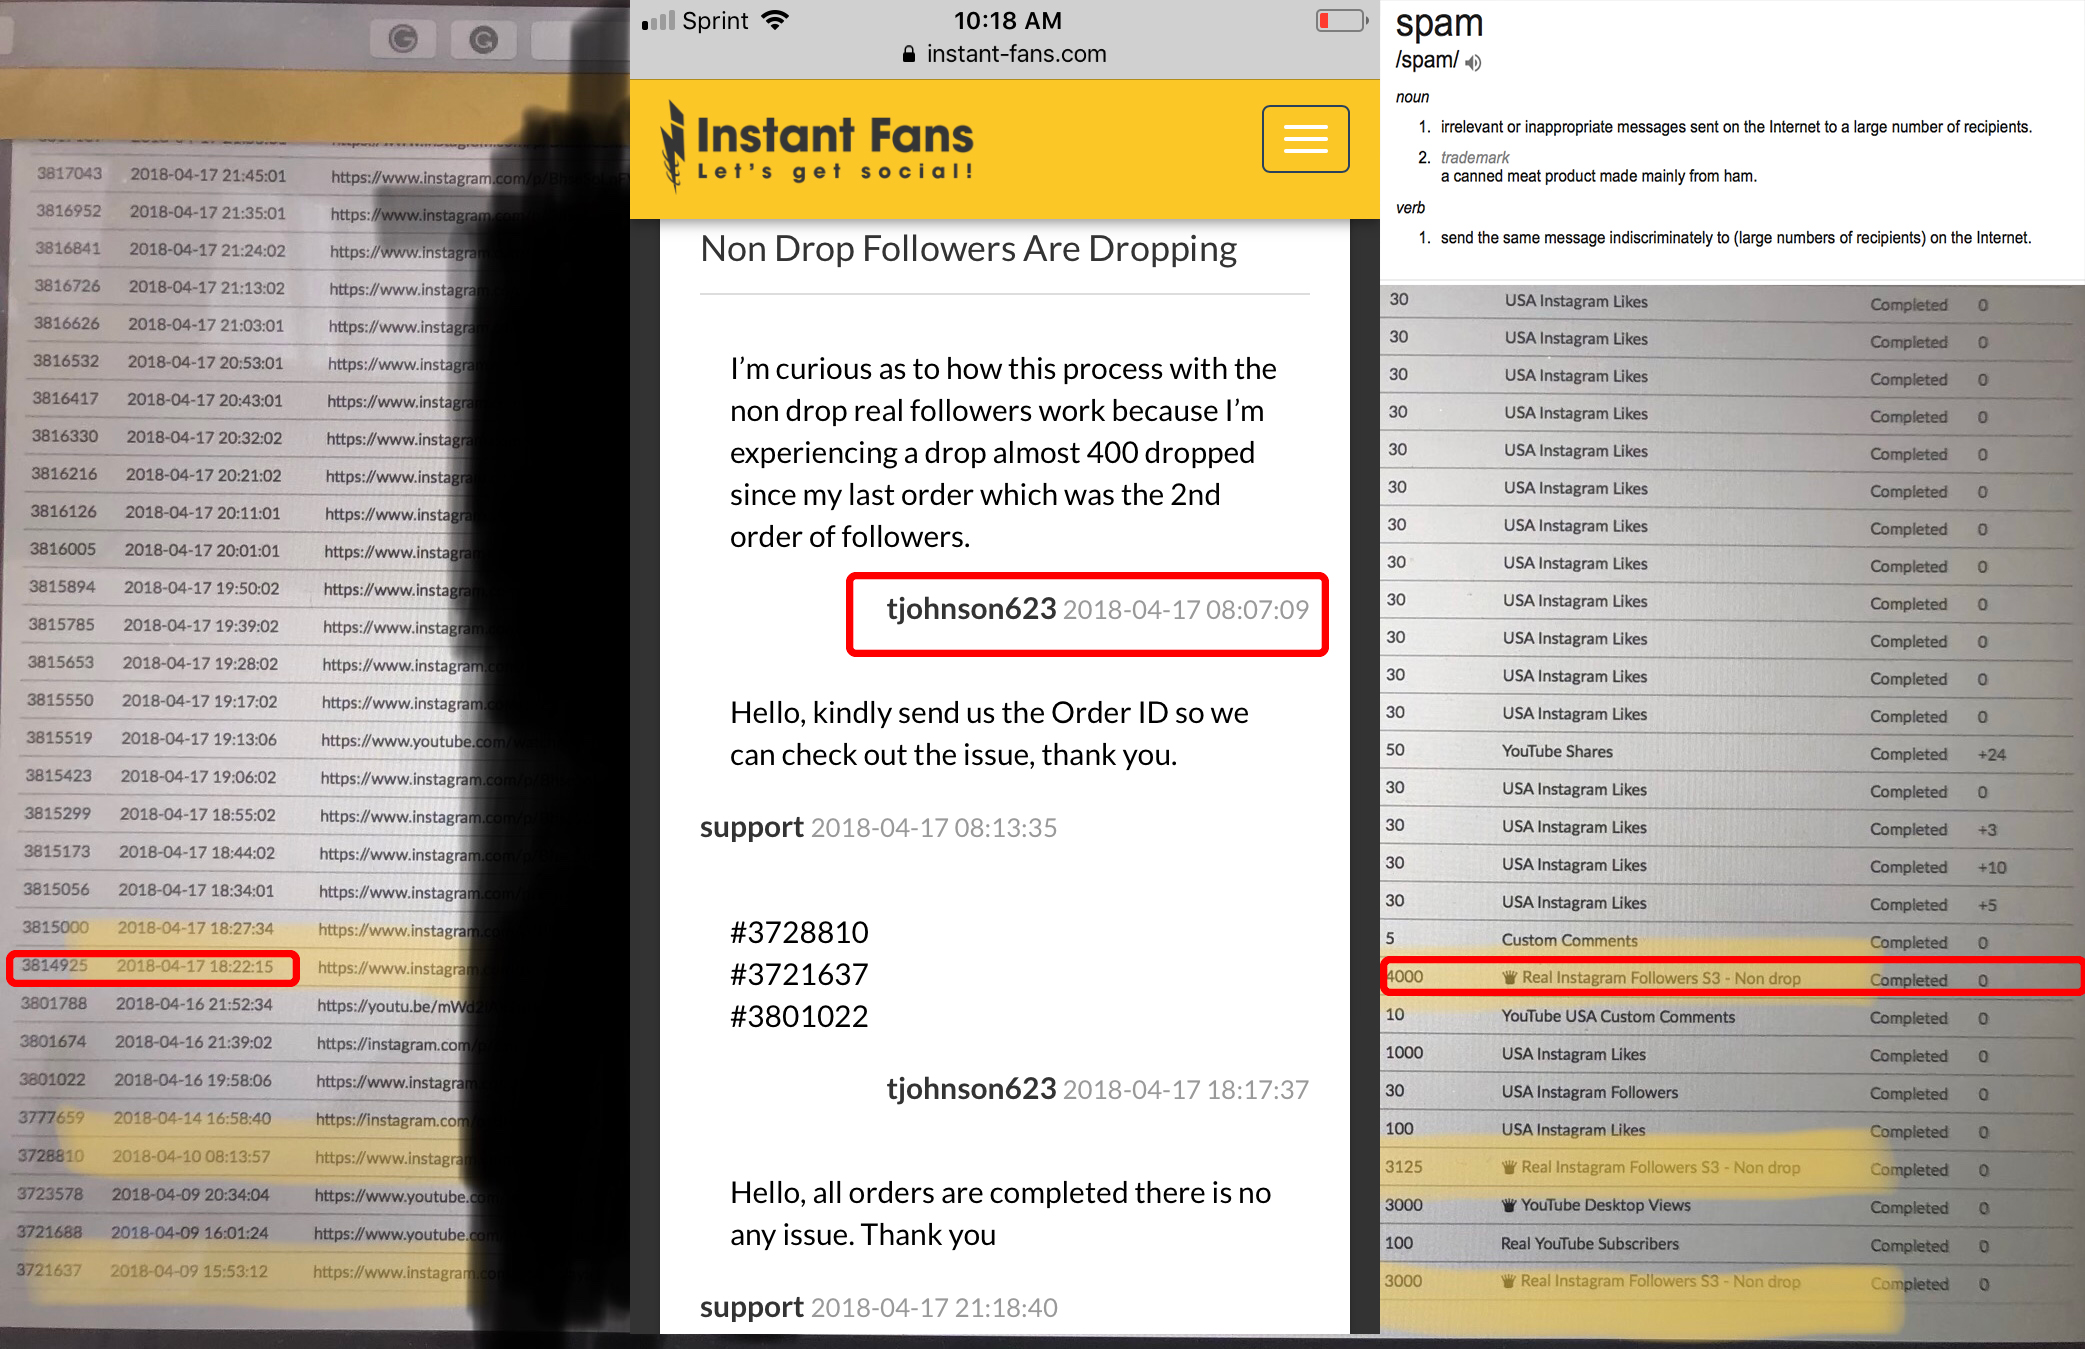Select order number #3801022 in the chat
The width and height of the screenshot is (2085, 1349).
pyautogui.click(x=799, y=1016)
